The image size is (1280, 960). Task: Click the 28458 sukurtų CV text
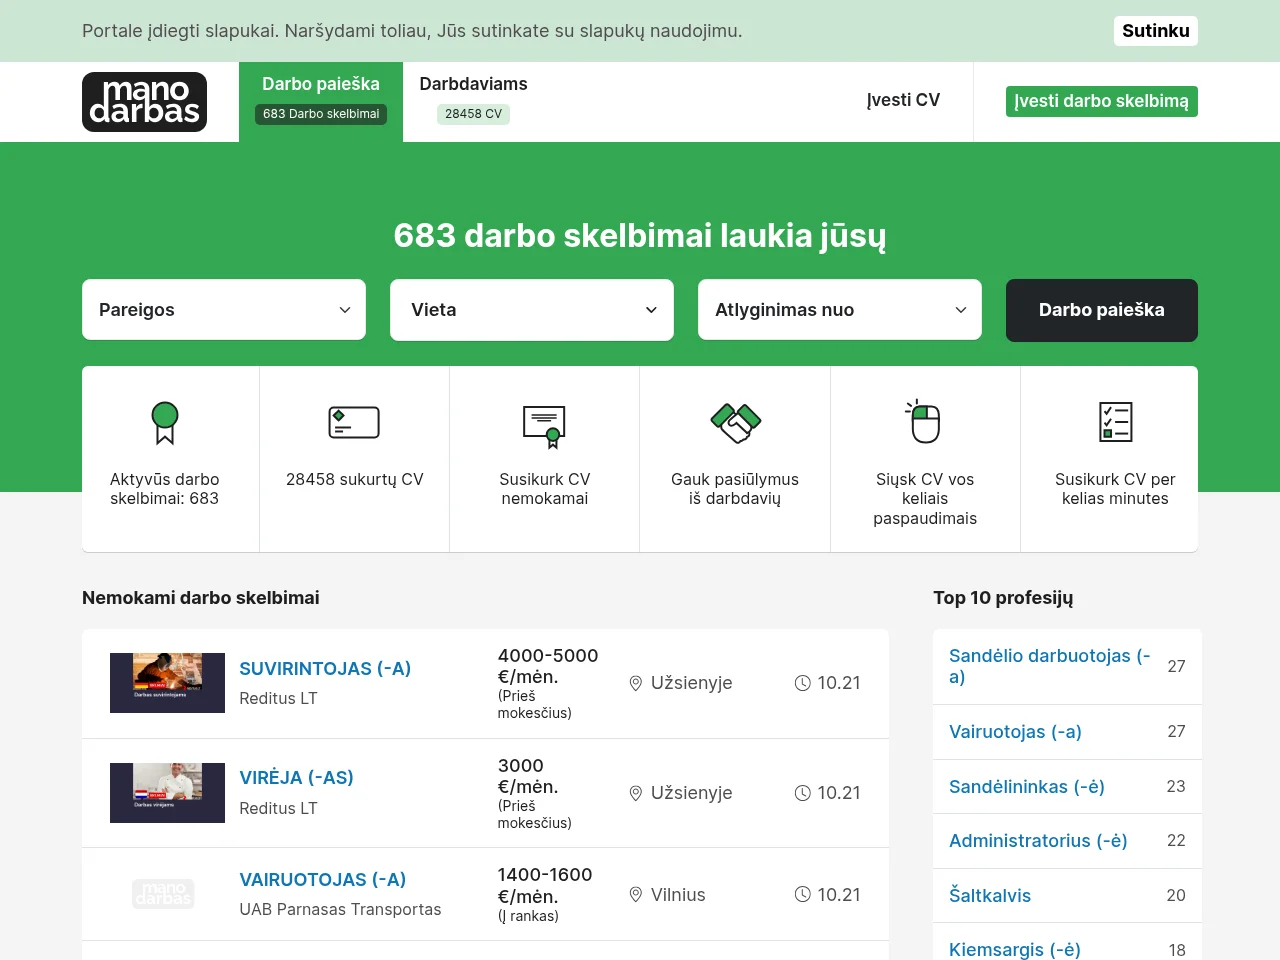click(355, 480)
